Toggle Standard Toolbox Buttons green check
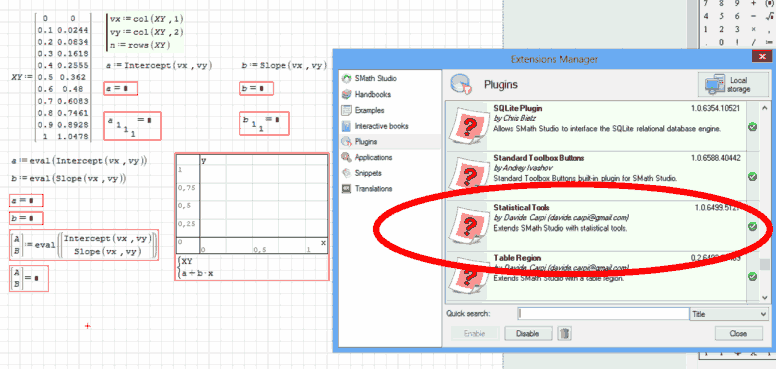Viewport: 776px width, 369px height. point(752,176)
